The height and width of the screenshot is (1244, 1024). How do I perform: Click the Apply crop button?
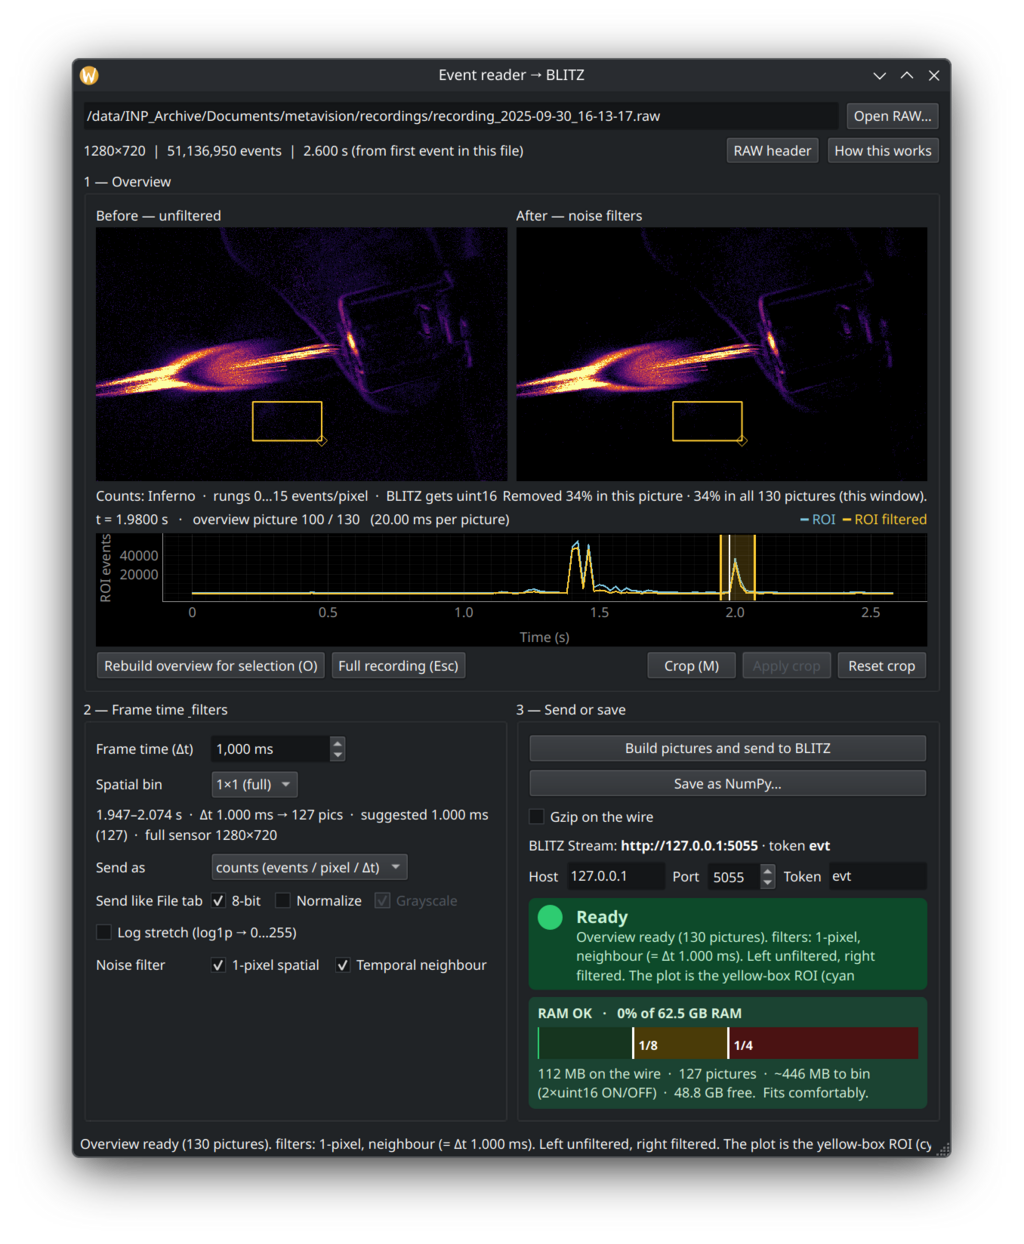[786, 666]
